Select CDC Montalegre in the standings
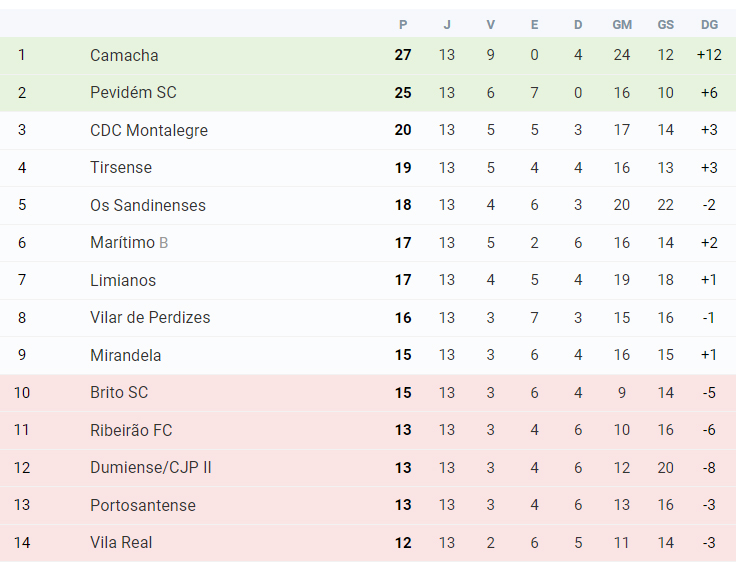The height and width of the screenshot is (566, 736). coord(149,130)
